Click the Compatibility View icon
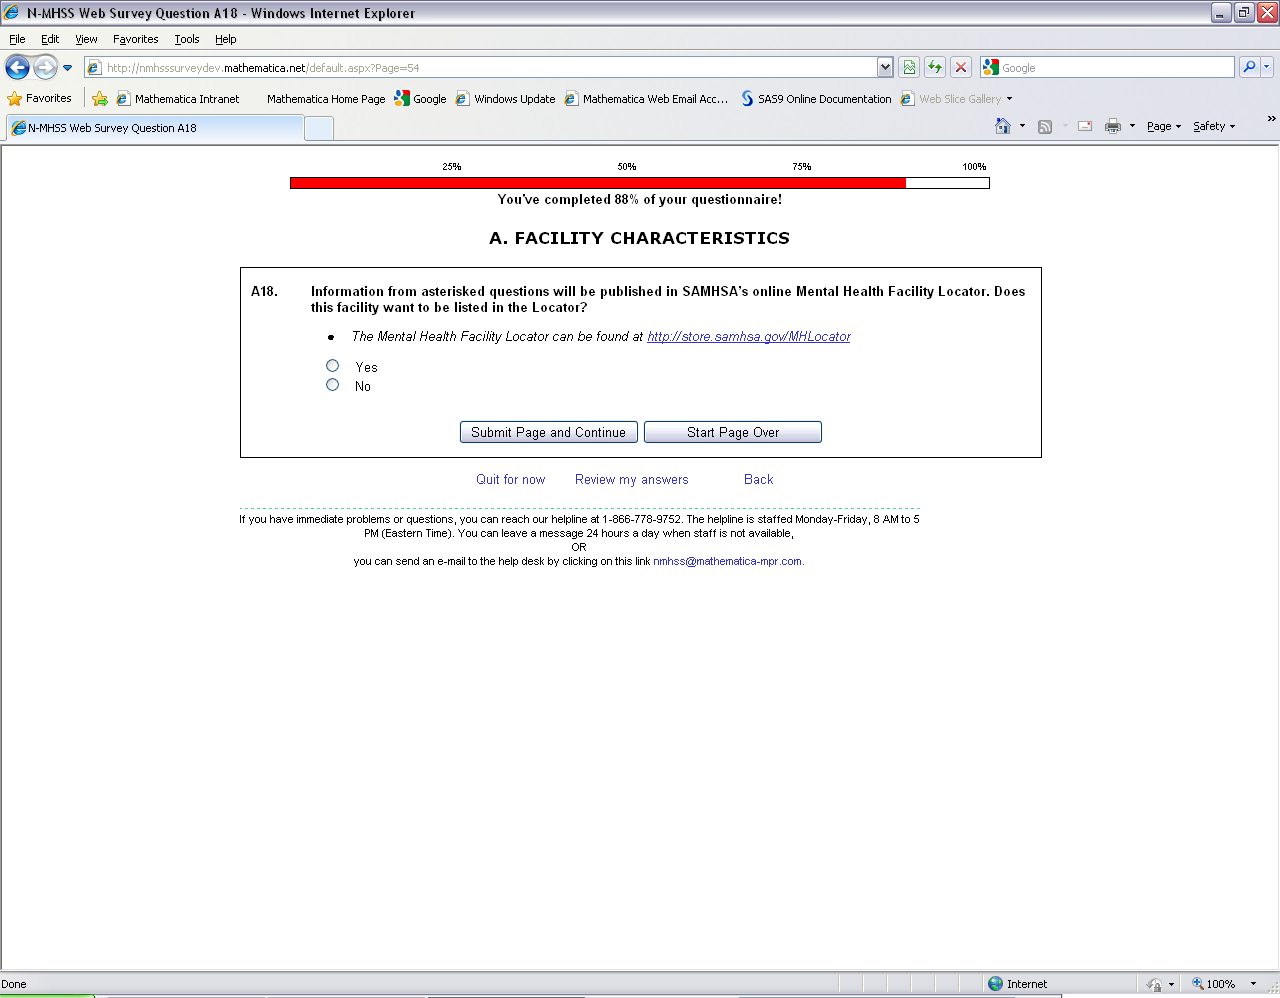 pyautogui.click(x=909, y=67)
